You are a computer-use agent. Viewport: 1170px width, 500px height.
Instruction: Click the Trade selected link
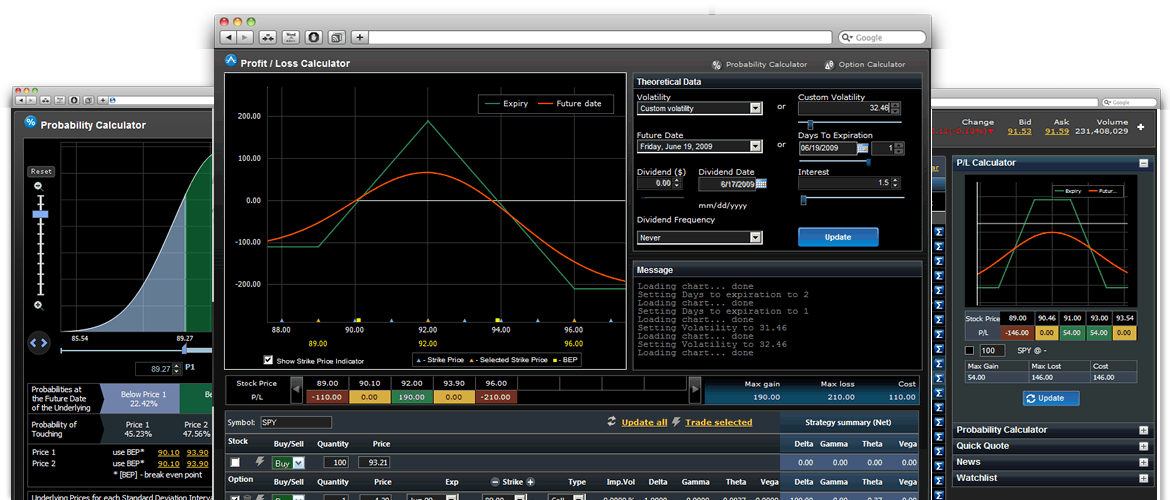[x=718, y=422]
